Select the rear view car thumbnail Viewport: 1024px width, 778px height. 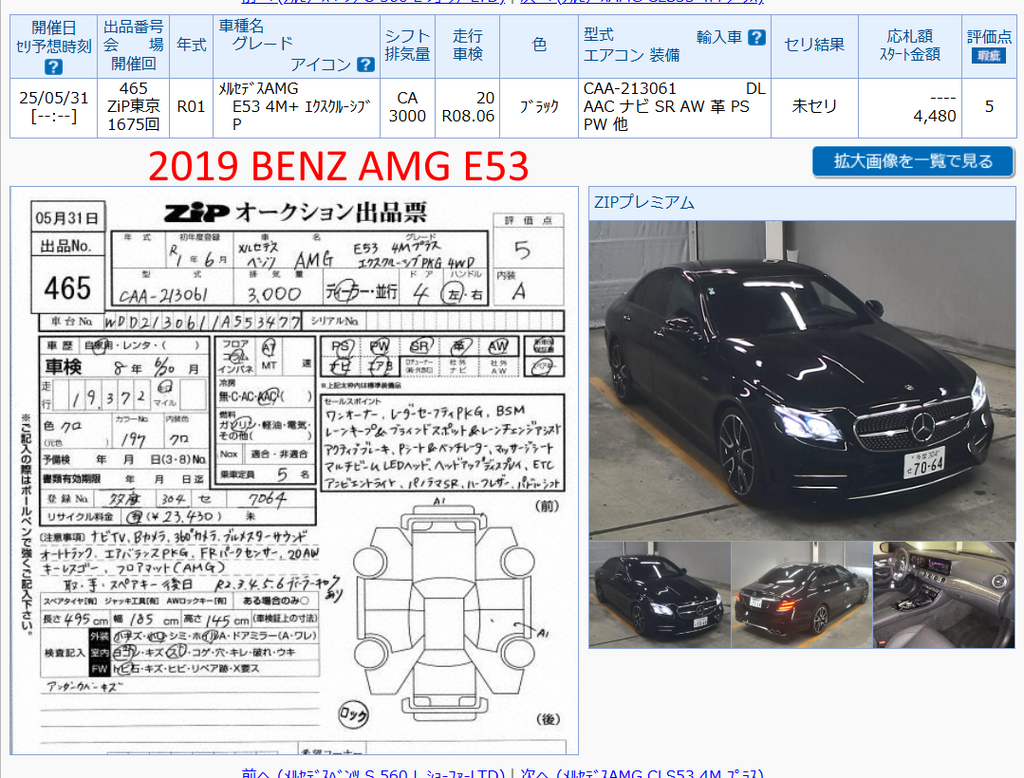[x=802, y=594]
